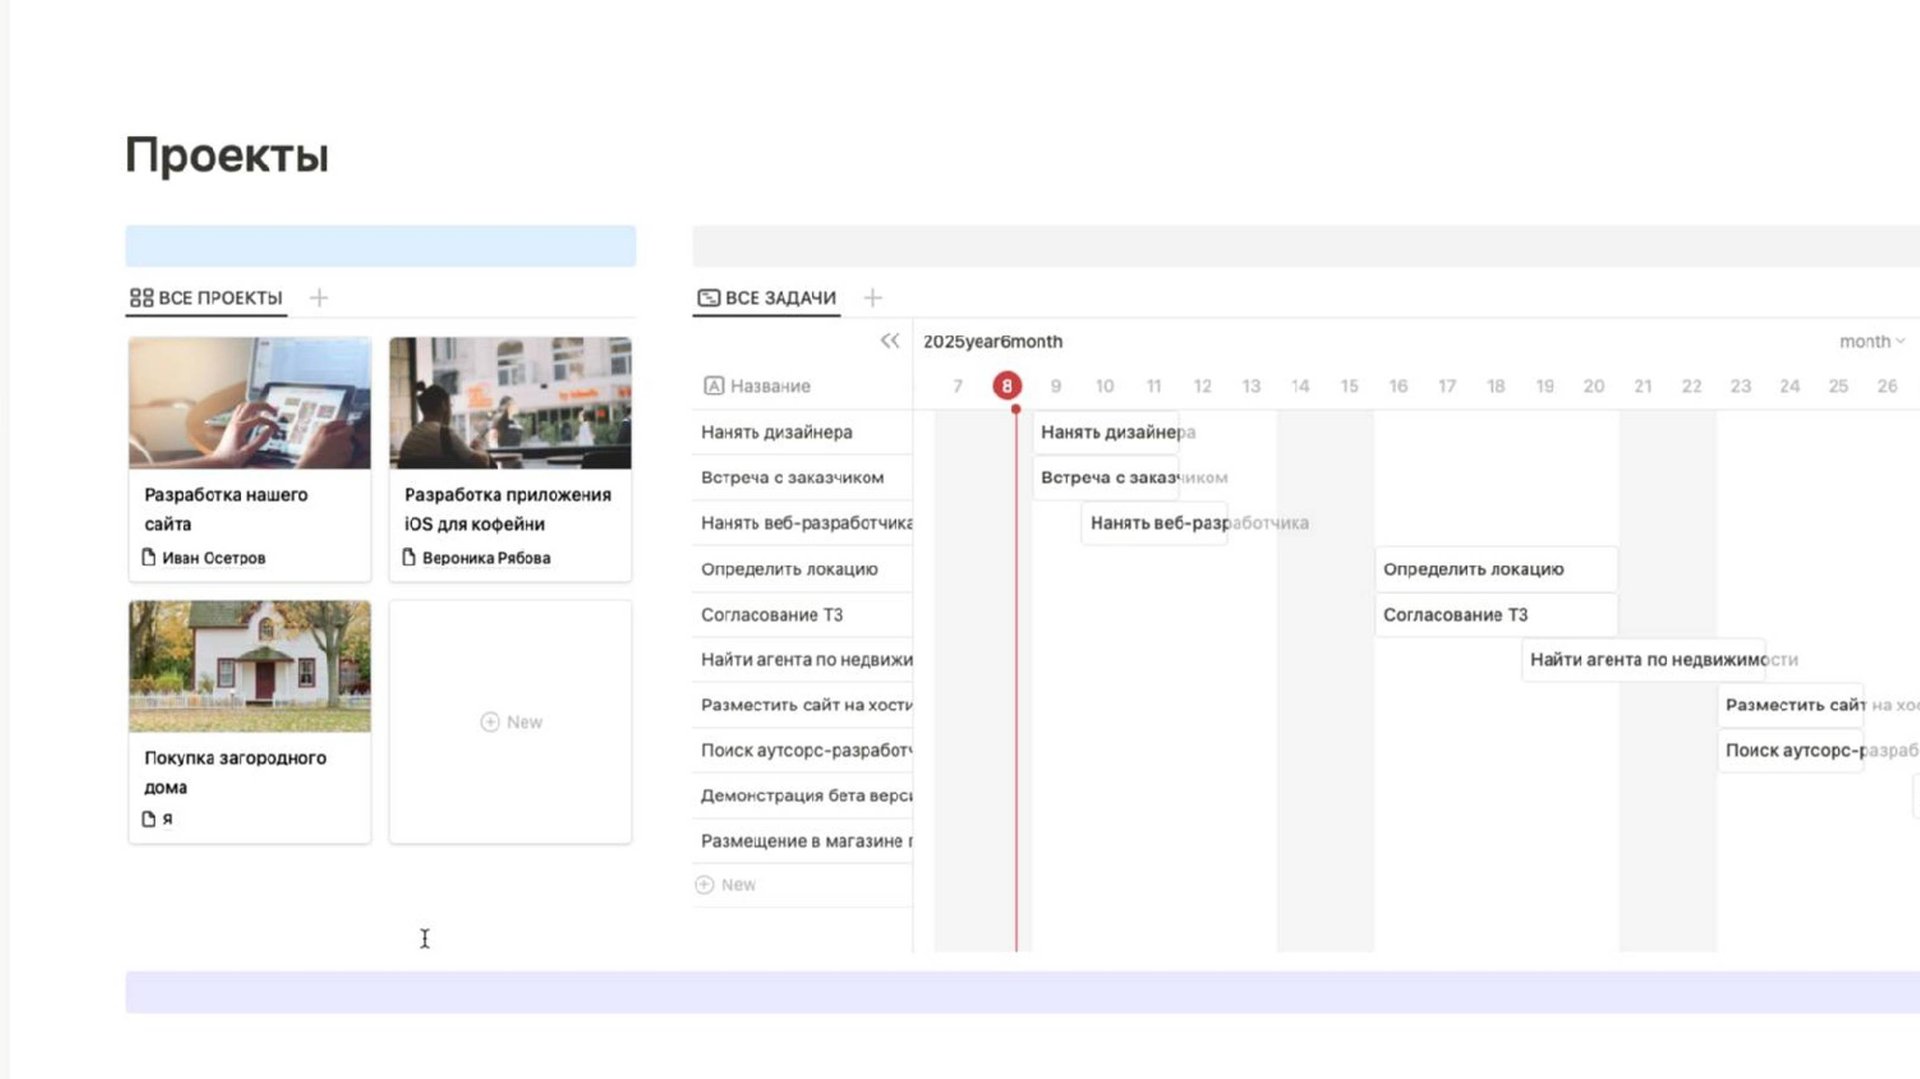Expand the date header '2025year6month'
1920x1079 pixels.
992,341
